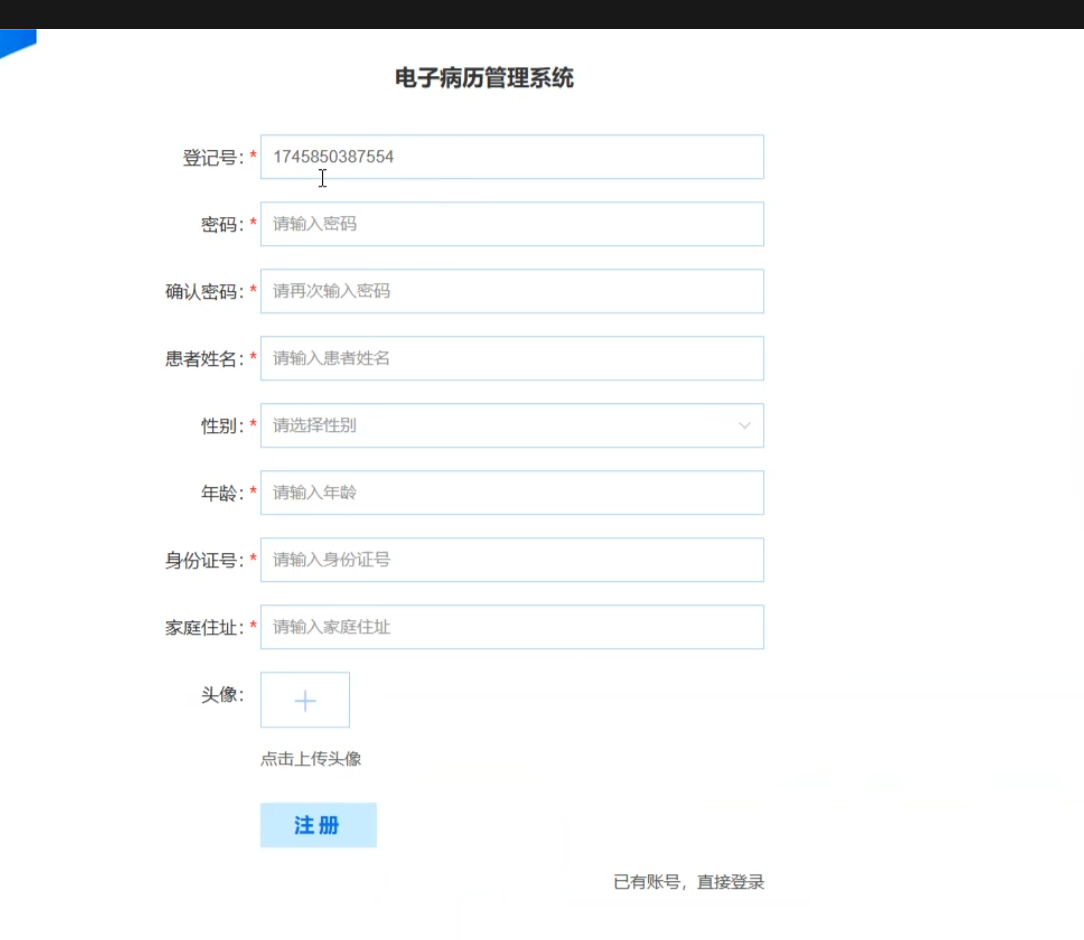Select the 请再次输入密码 confirm password field

point(511,291)
